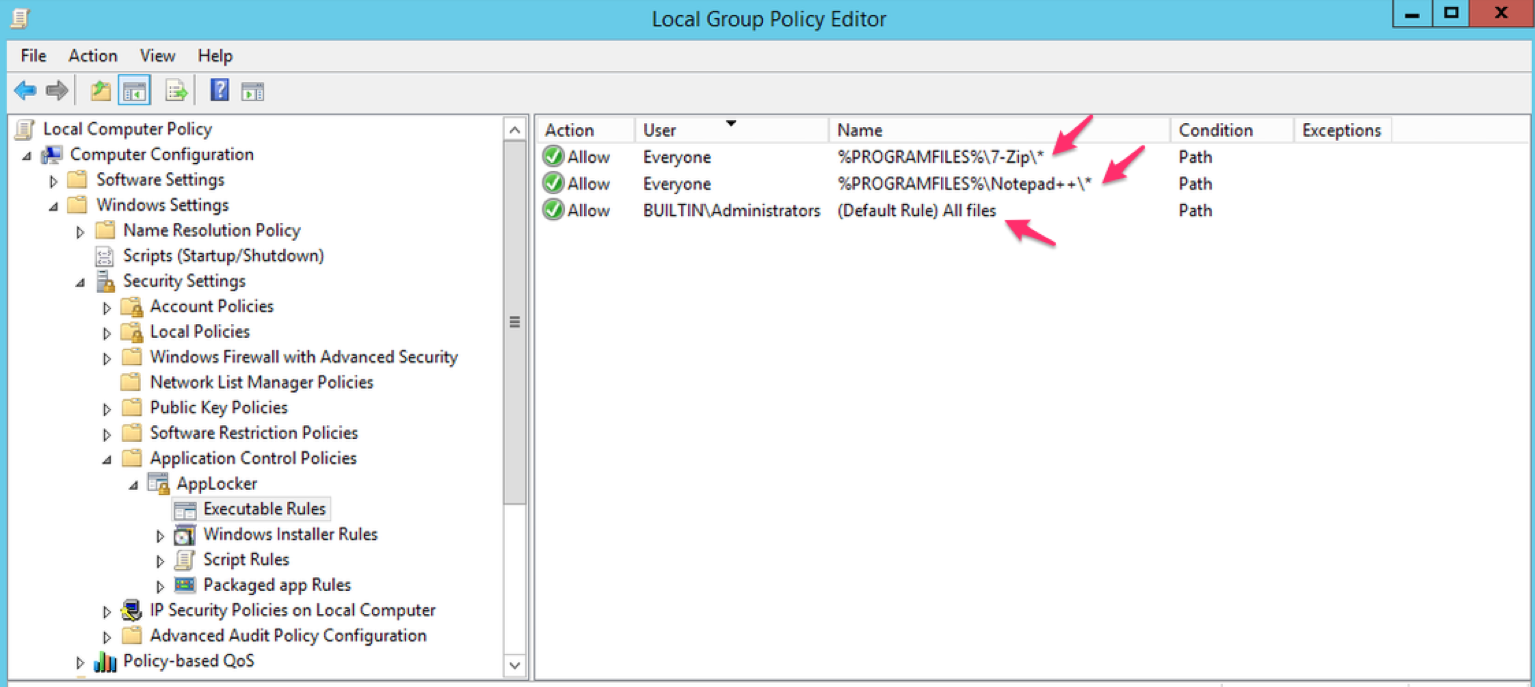Click the up one level folder icon
The image size is (1535, 687).
99,89
